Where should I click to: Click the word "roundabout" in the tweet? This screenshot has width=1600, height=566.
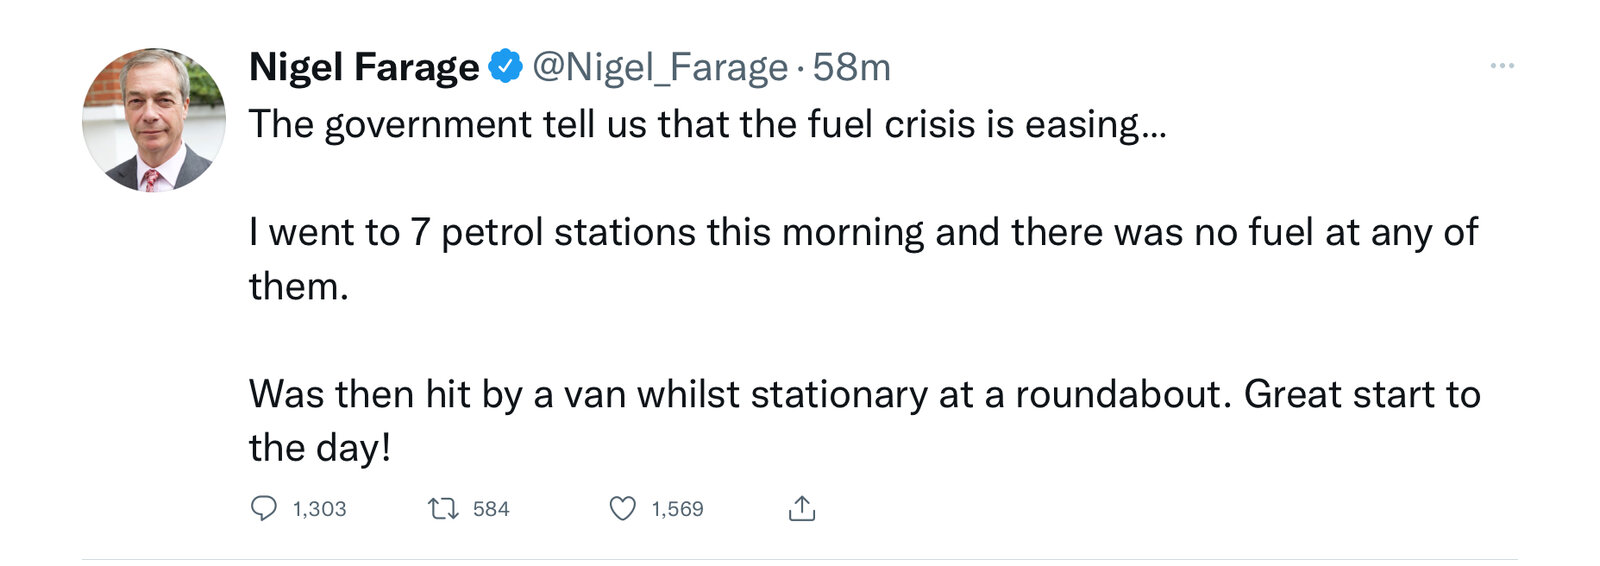[1118, 395]
